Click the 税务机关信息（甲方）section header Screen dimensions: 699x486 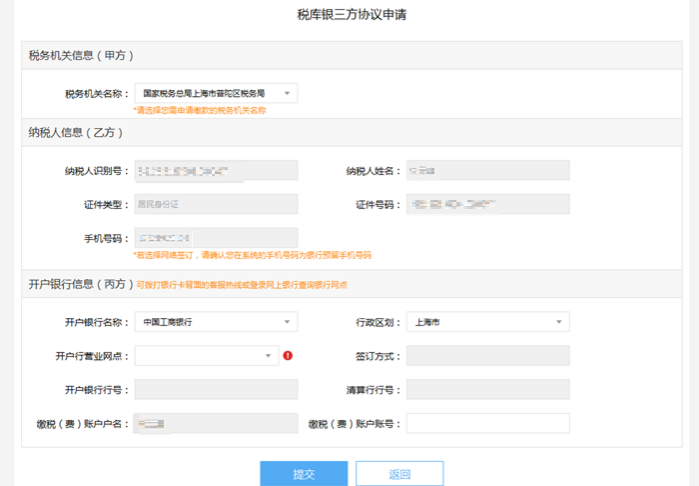click(x=81, y=55)
